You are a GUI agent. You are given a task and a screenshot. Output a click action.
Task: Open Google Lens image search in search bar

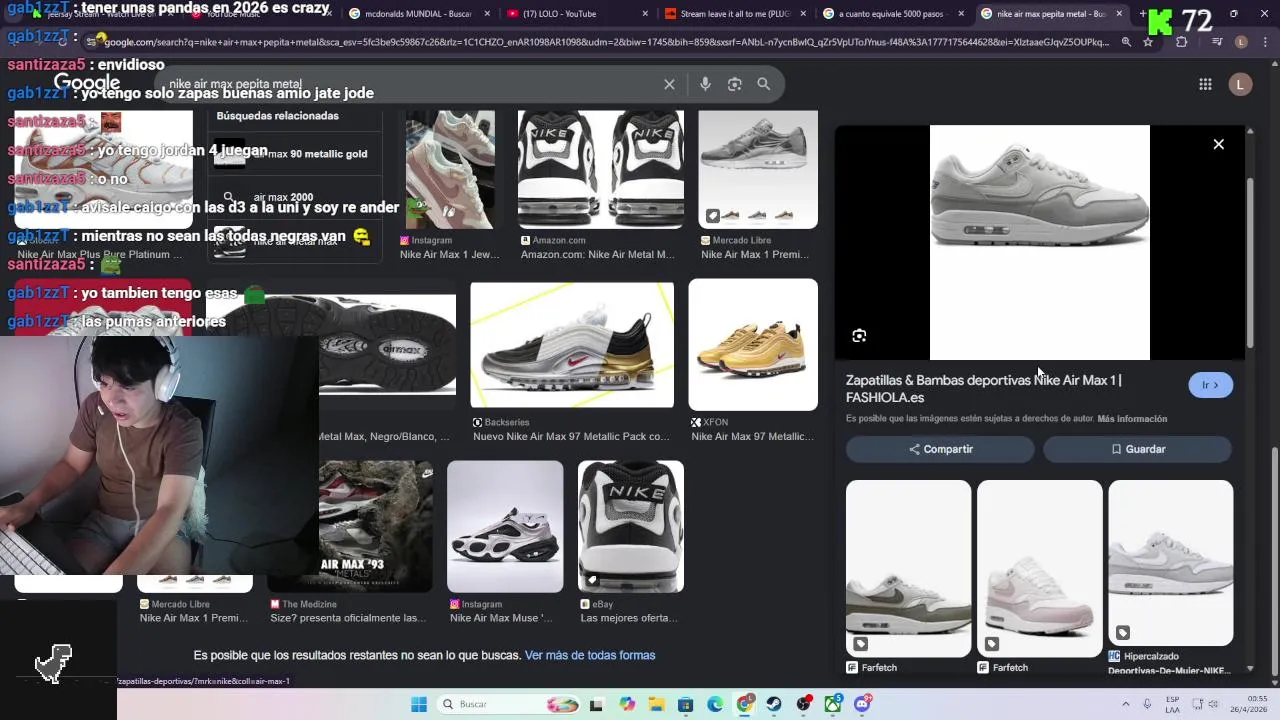pyautogui.click(x=734, y=84)
